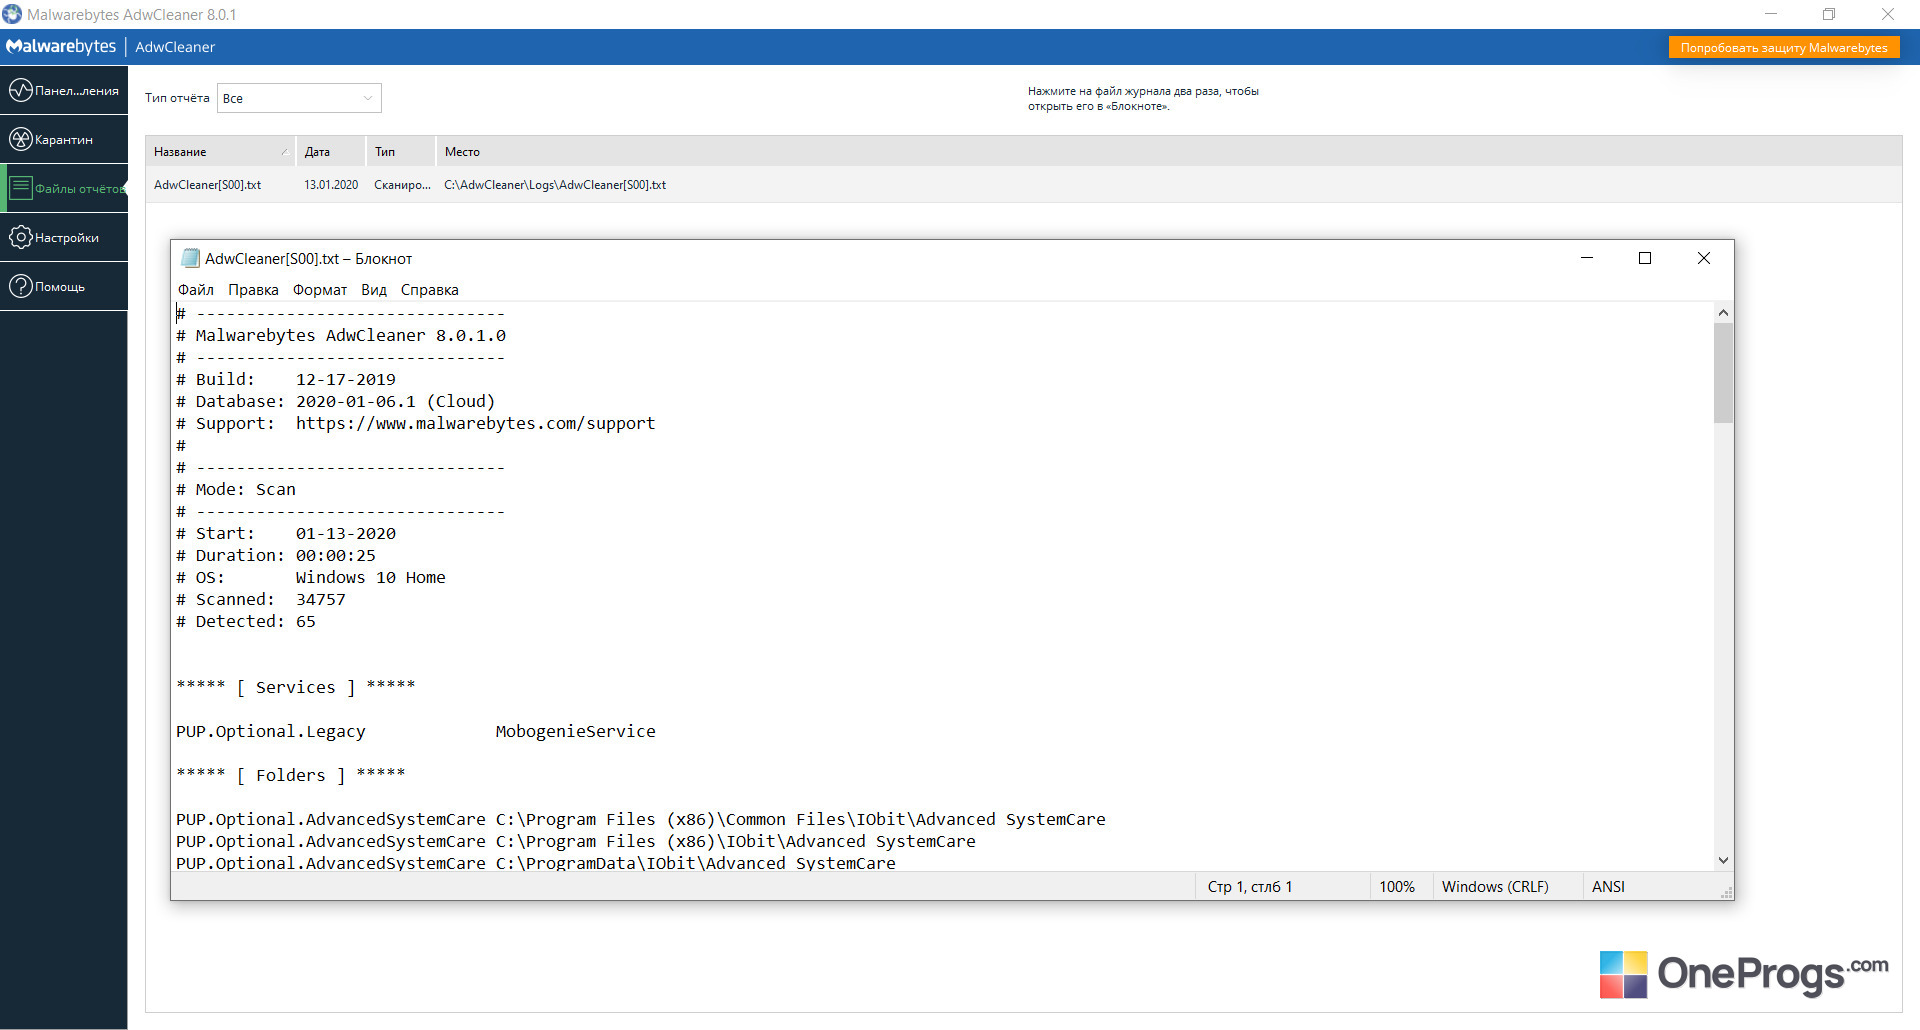Open Notepad Файл menu
Screen dimensions: 1920x1030
coord(196,290)
